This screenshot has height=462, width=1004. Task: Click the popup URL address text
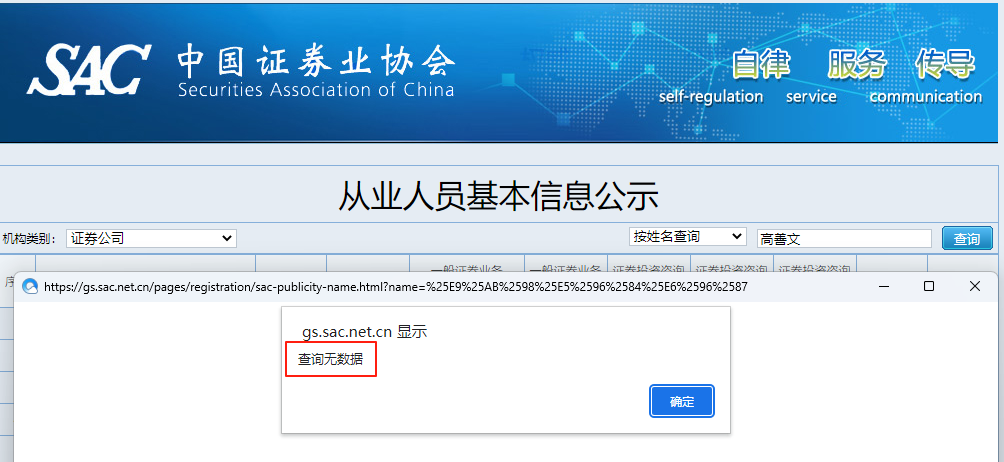396,287
